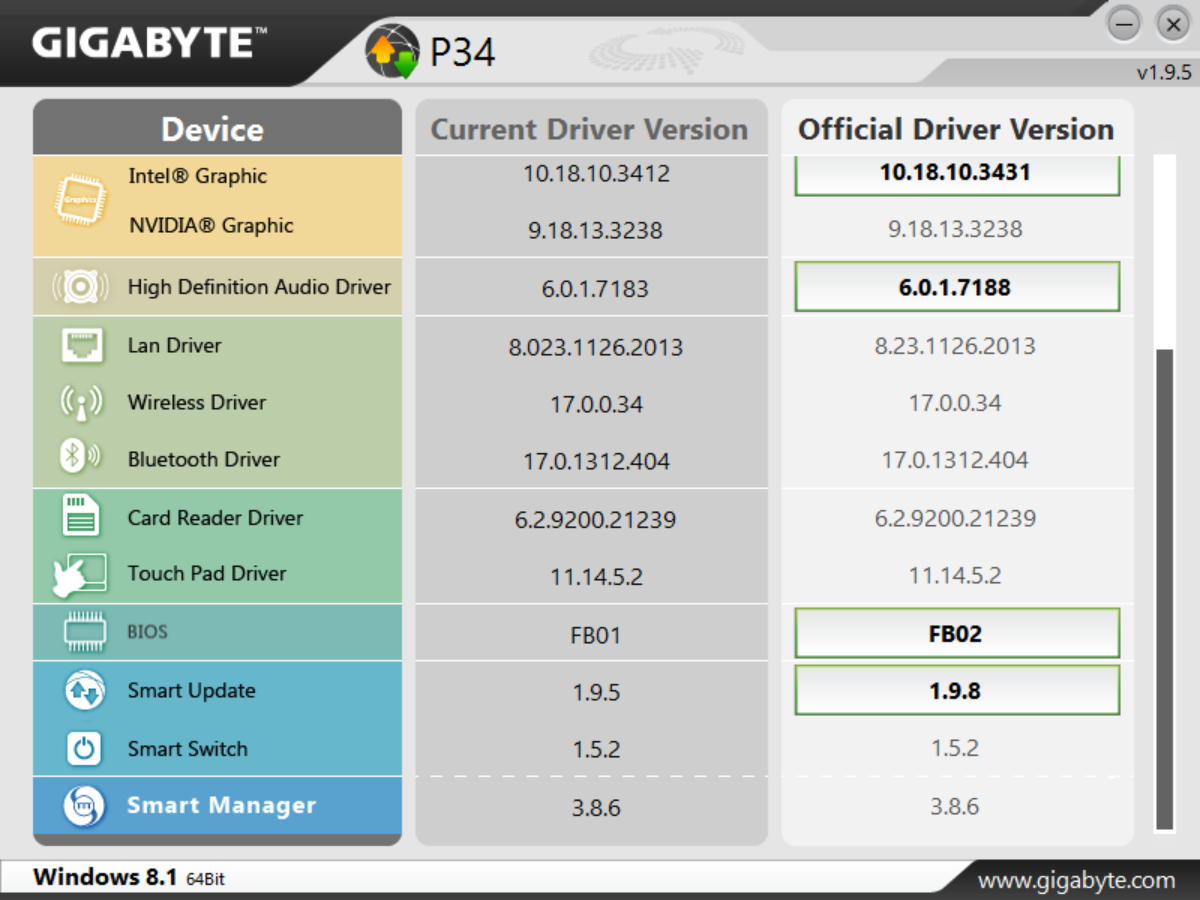Screen dimensions: 1200x900
Task: Select Bluetooth Driver label
Action: click(204, 459)
